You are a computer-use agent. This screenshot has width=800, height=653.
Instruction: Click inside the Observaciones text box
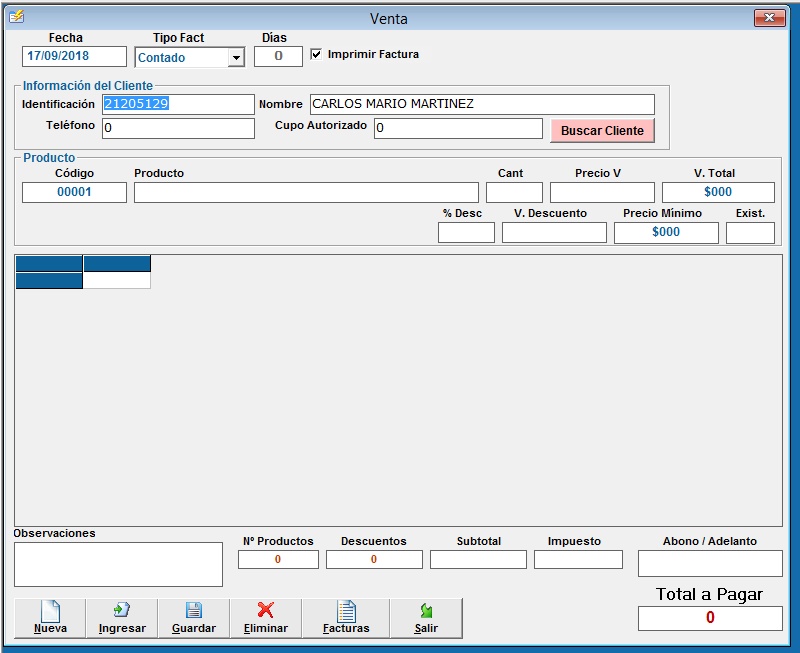pos(118,564)
